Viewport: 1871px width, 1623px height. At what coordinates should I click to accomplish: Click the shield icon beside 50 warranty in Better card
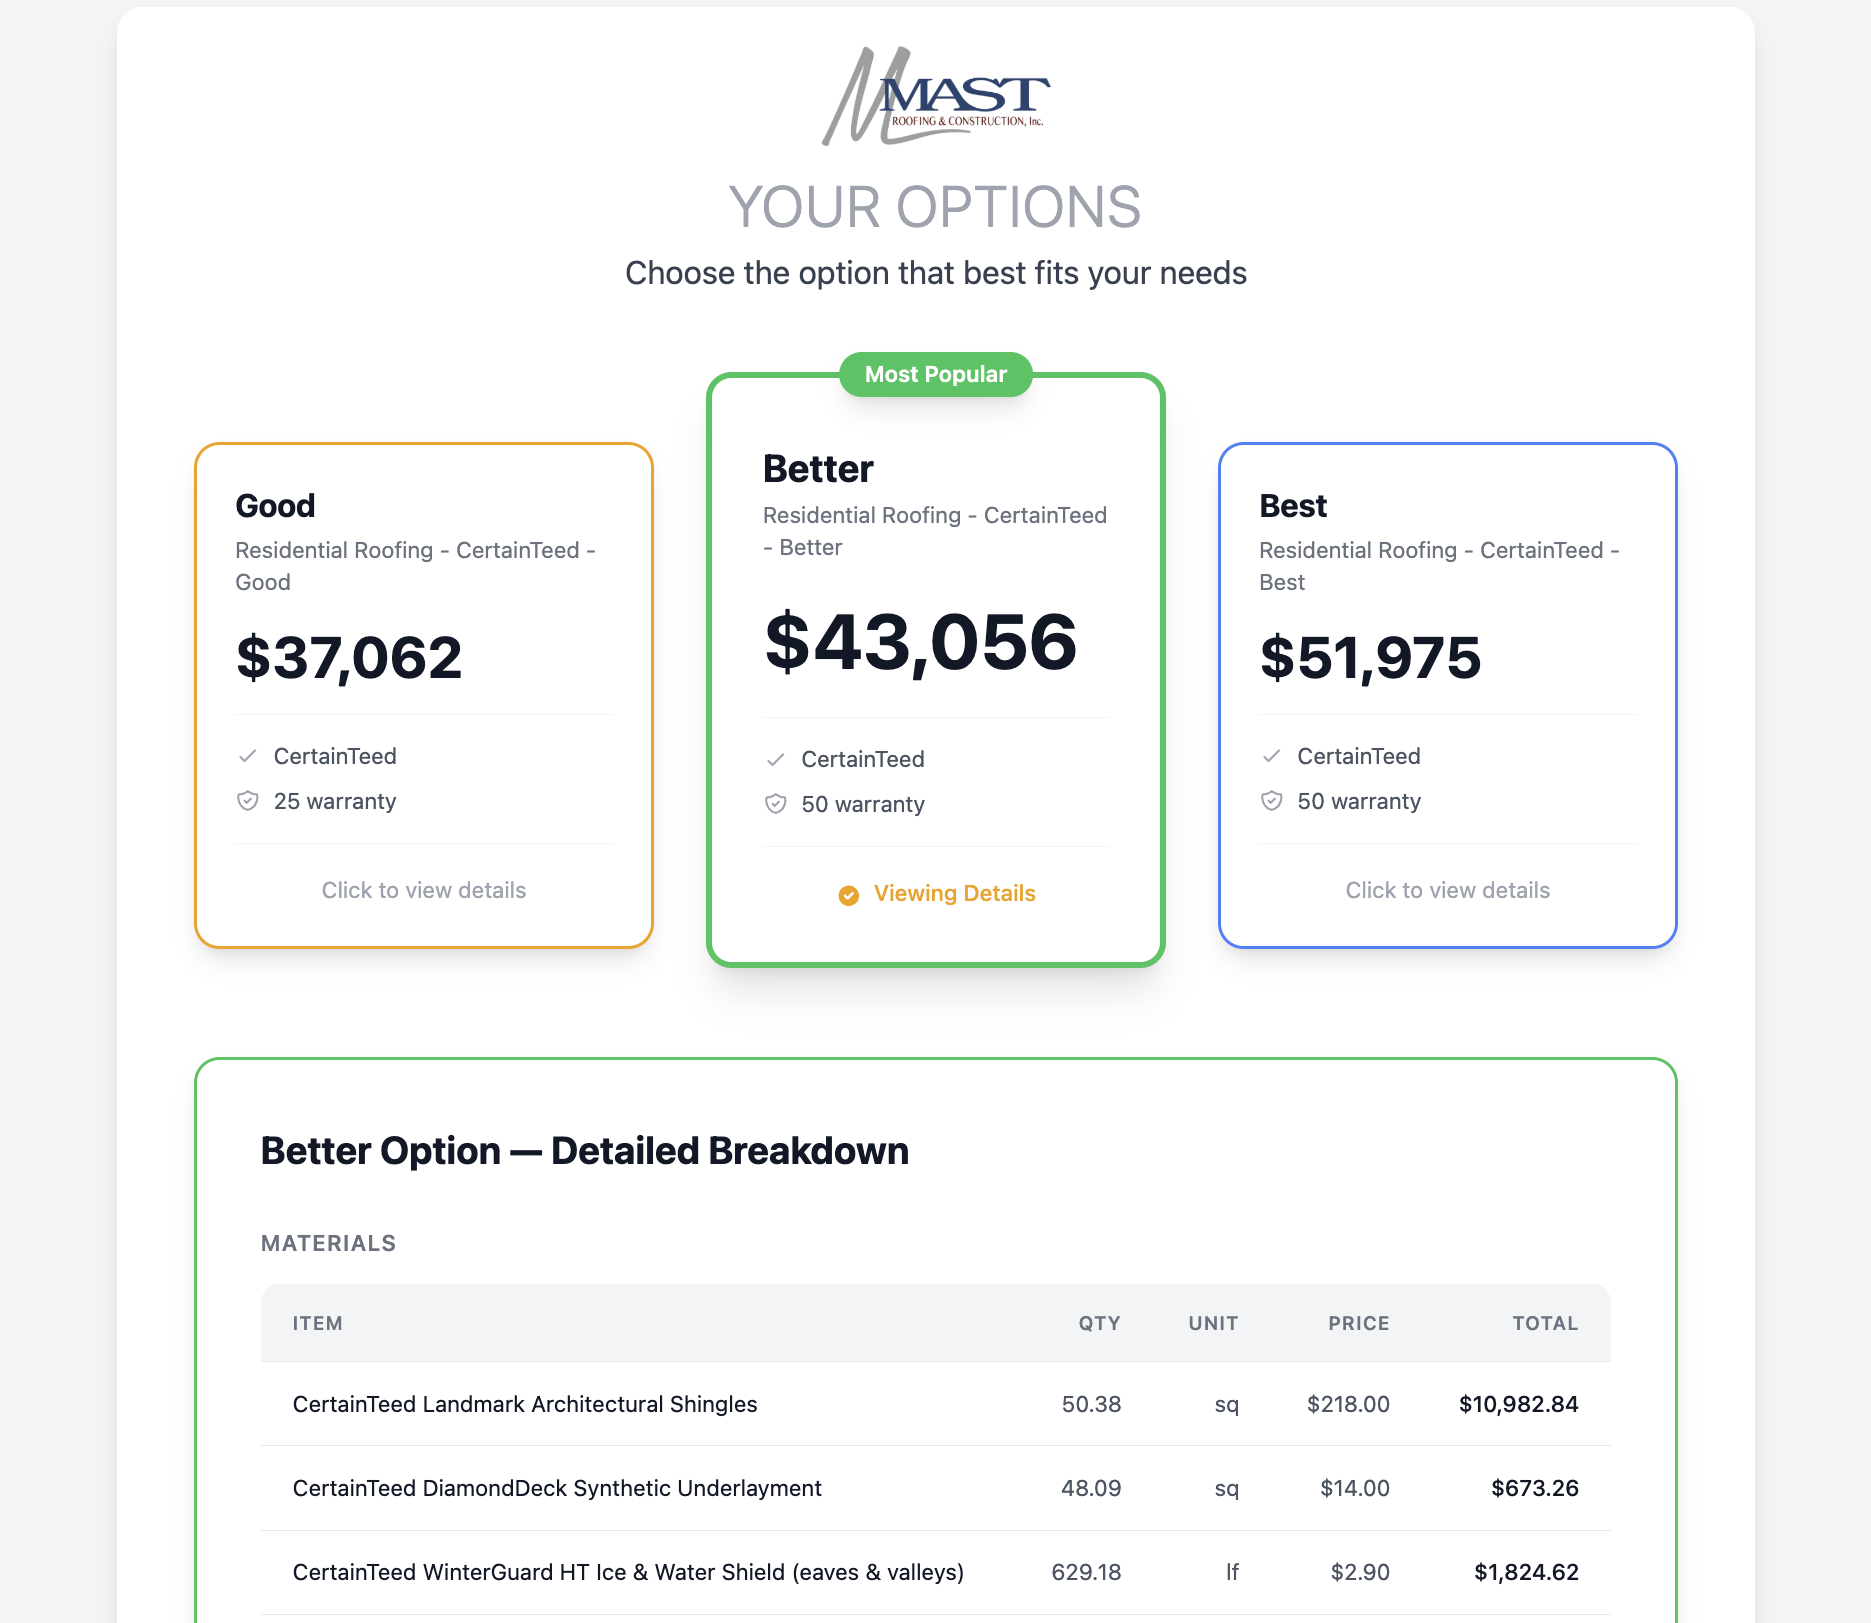(775, 804)
